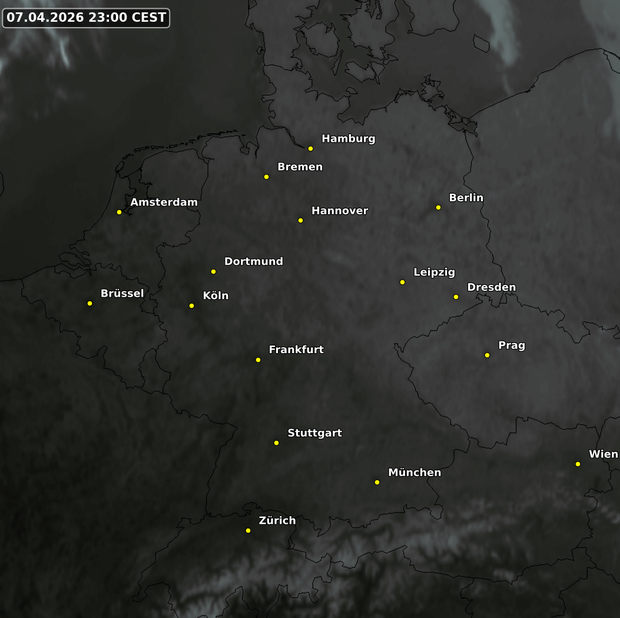
Task: Click the Stuttgart yellow dot
Action: tap(276, 442)
